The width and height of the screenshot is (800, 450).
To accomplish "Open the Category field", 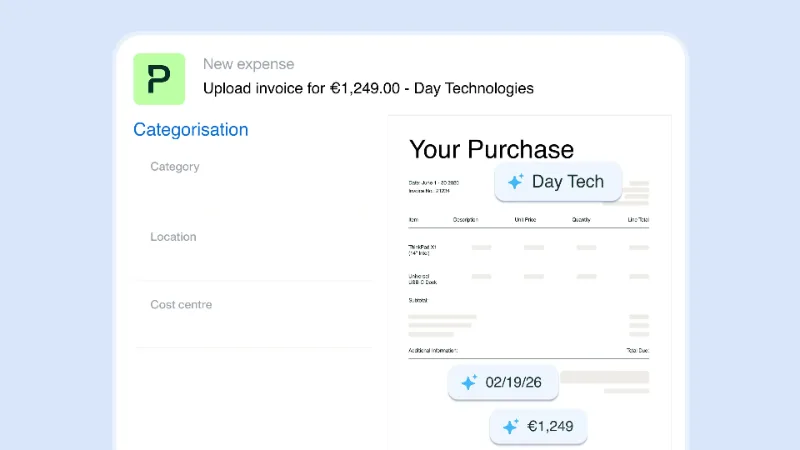I will 254,181.
